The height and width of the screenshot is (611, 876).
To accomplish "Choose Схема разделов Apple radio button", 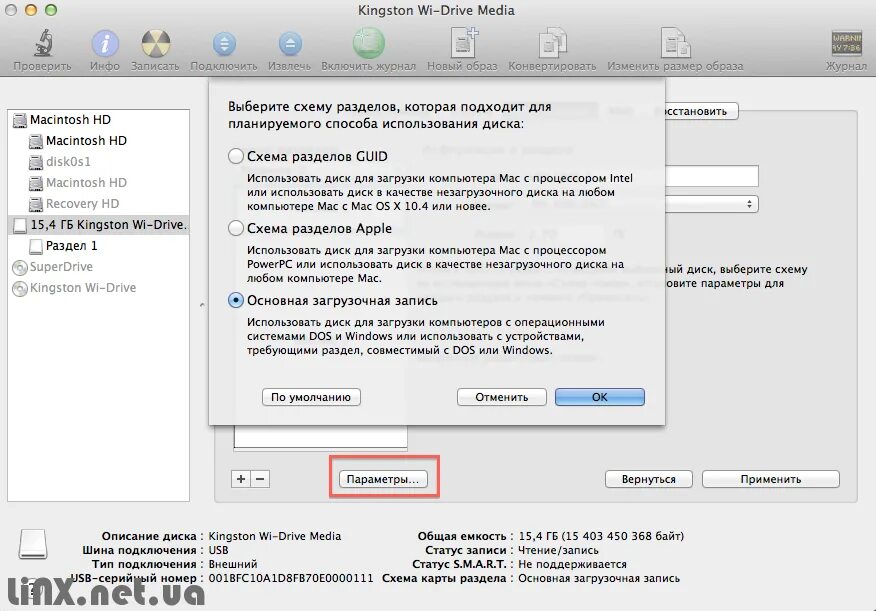I will click(x=236, y=228).
